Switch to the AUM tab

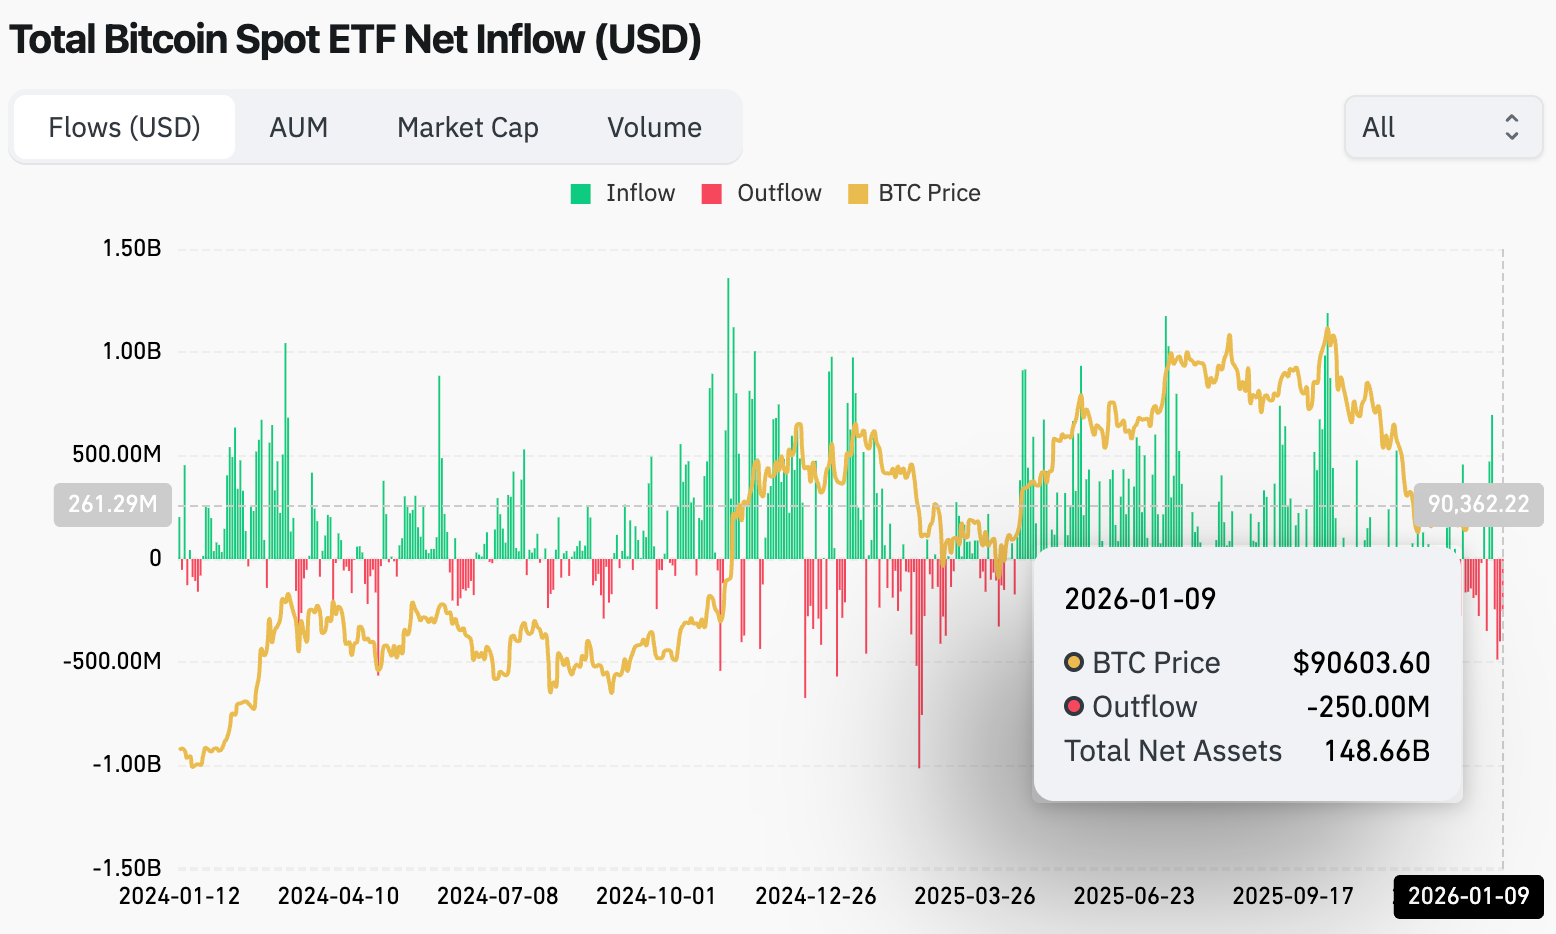pos(298,128)
